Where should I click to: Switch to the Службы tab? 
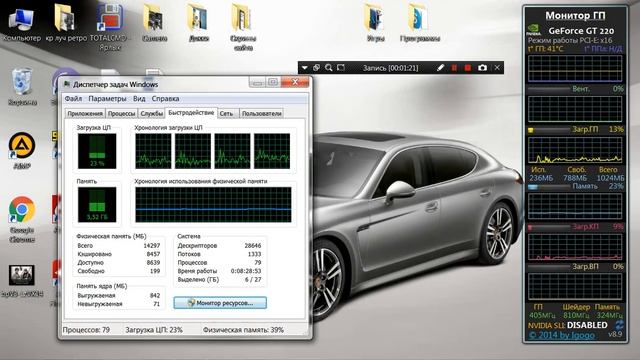[x=151, y=113]
